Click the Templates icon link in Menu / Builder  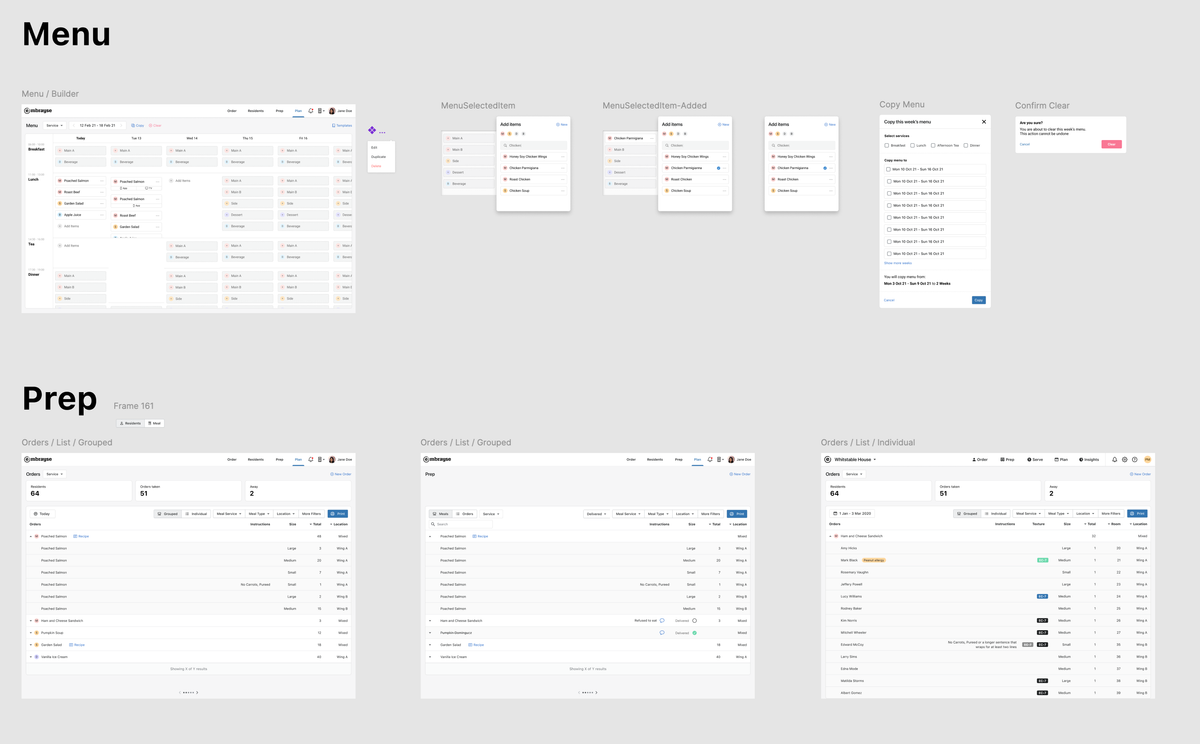click(342, 125)
